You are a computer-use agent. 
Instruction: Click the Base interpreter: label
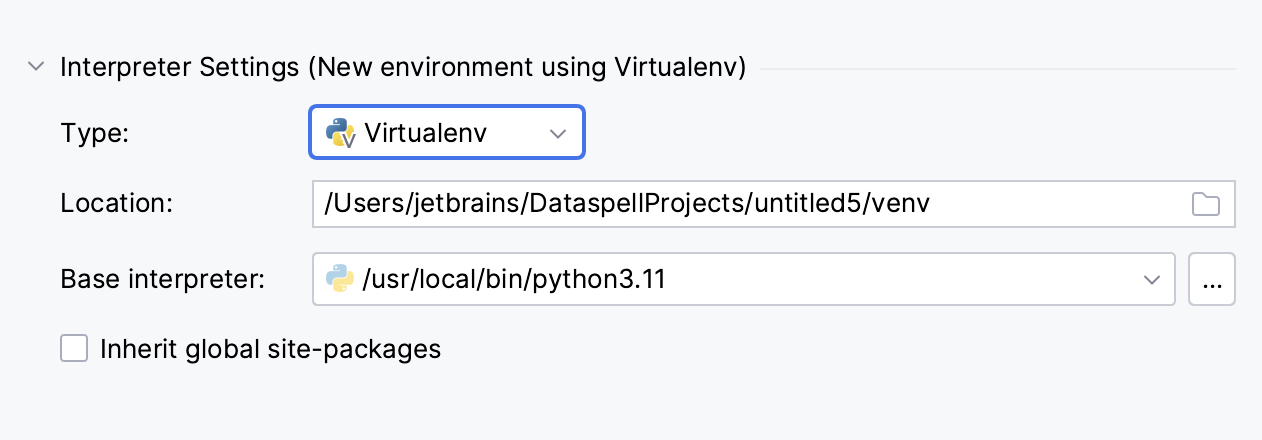[x=162, y=279]
